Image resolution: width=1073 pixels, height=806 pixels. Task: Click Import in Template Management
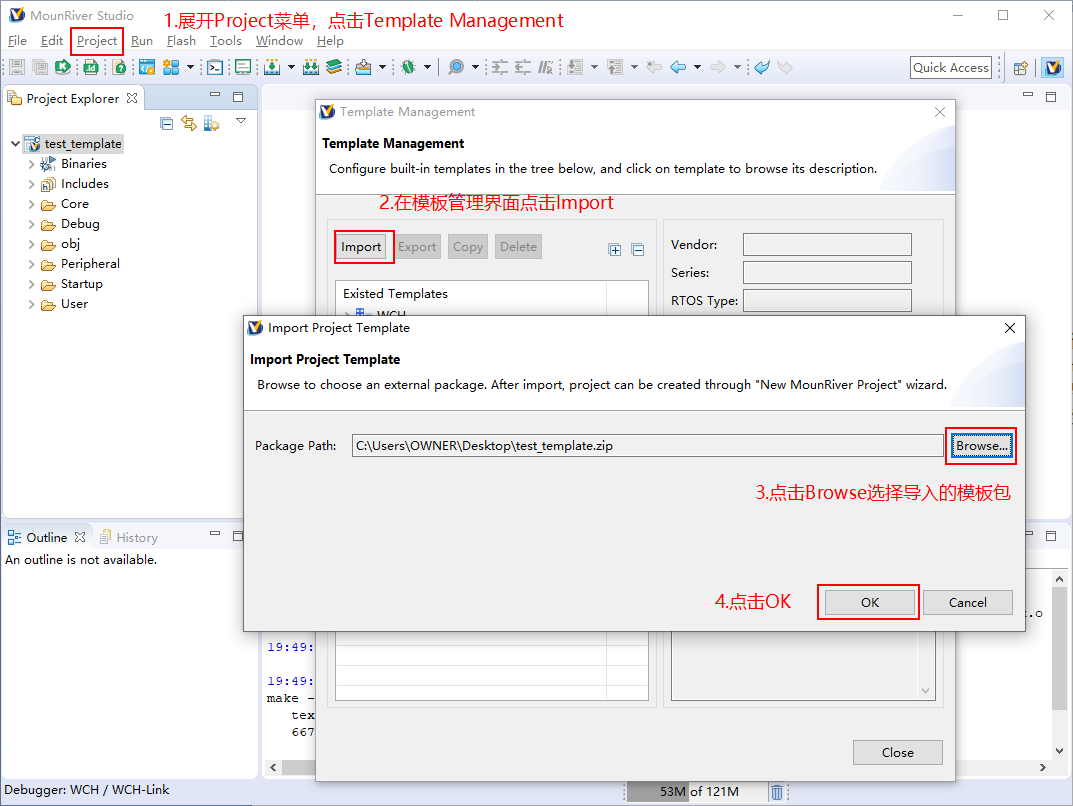click(361, 247)
